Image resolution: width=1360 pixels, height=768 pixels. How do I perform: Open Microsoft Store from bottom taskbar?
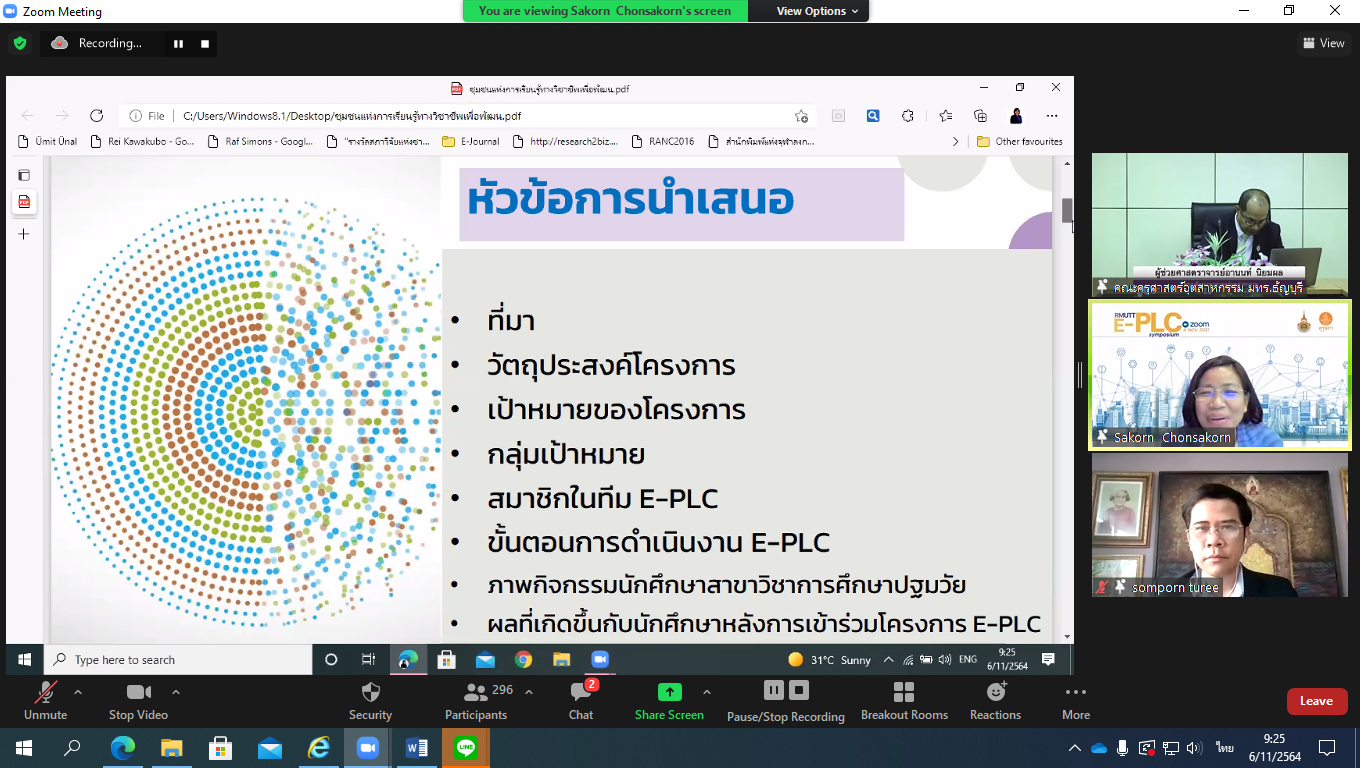[221, 748]
